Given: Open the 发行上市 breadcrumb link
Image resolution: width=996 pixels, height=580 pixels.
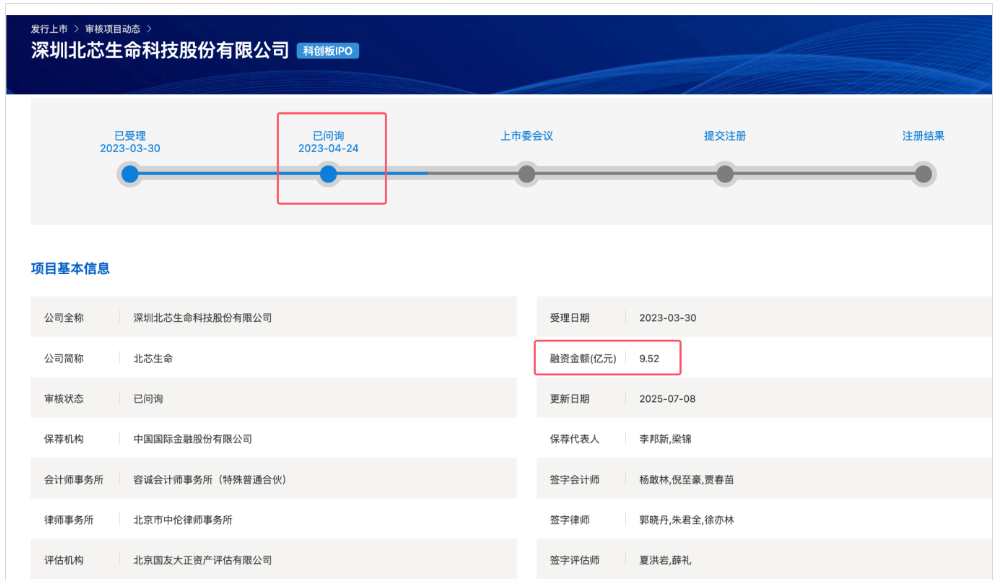Looking at the screenshot, I should pos(49,29).
